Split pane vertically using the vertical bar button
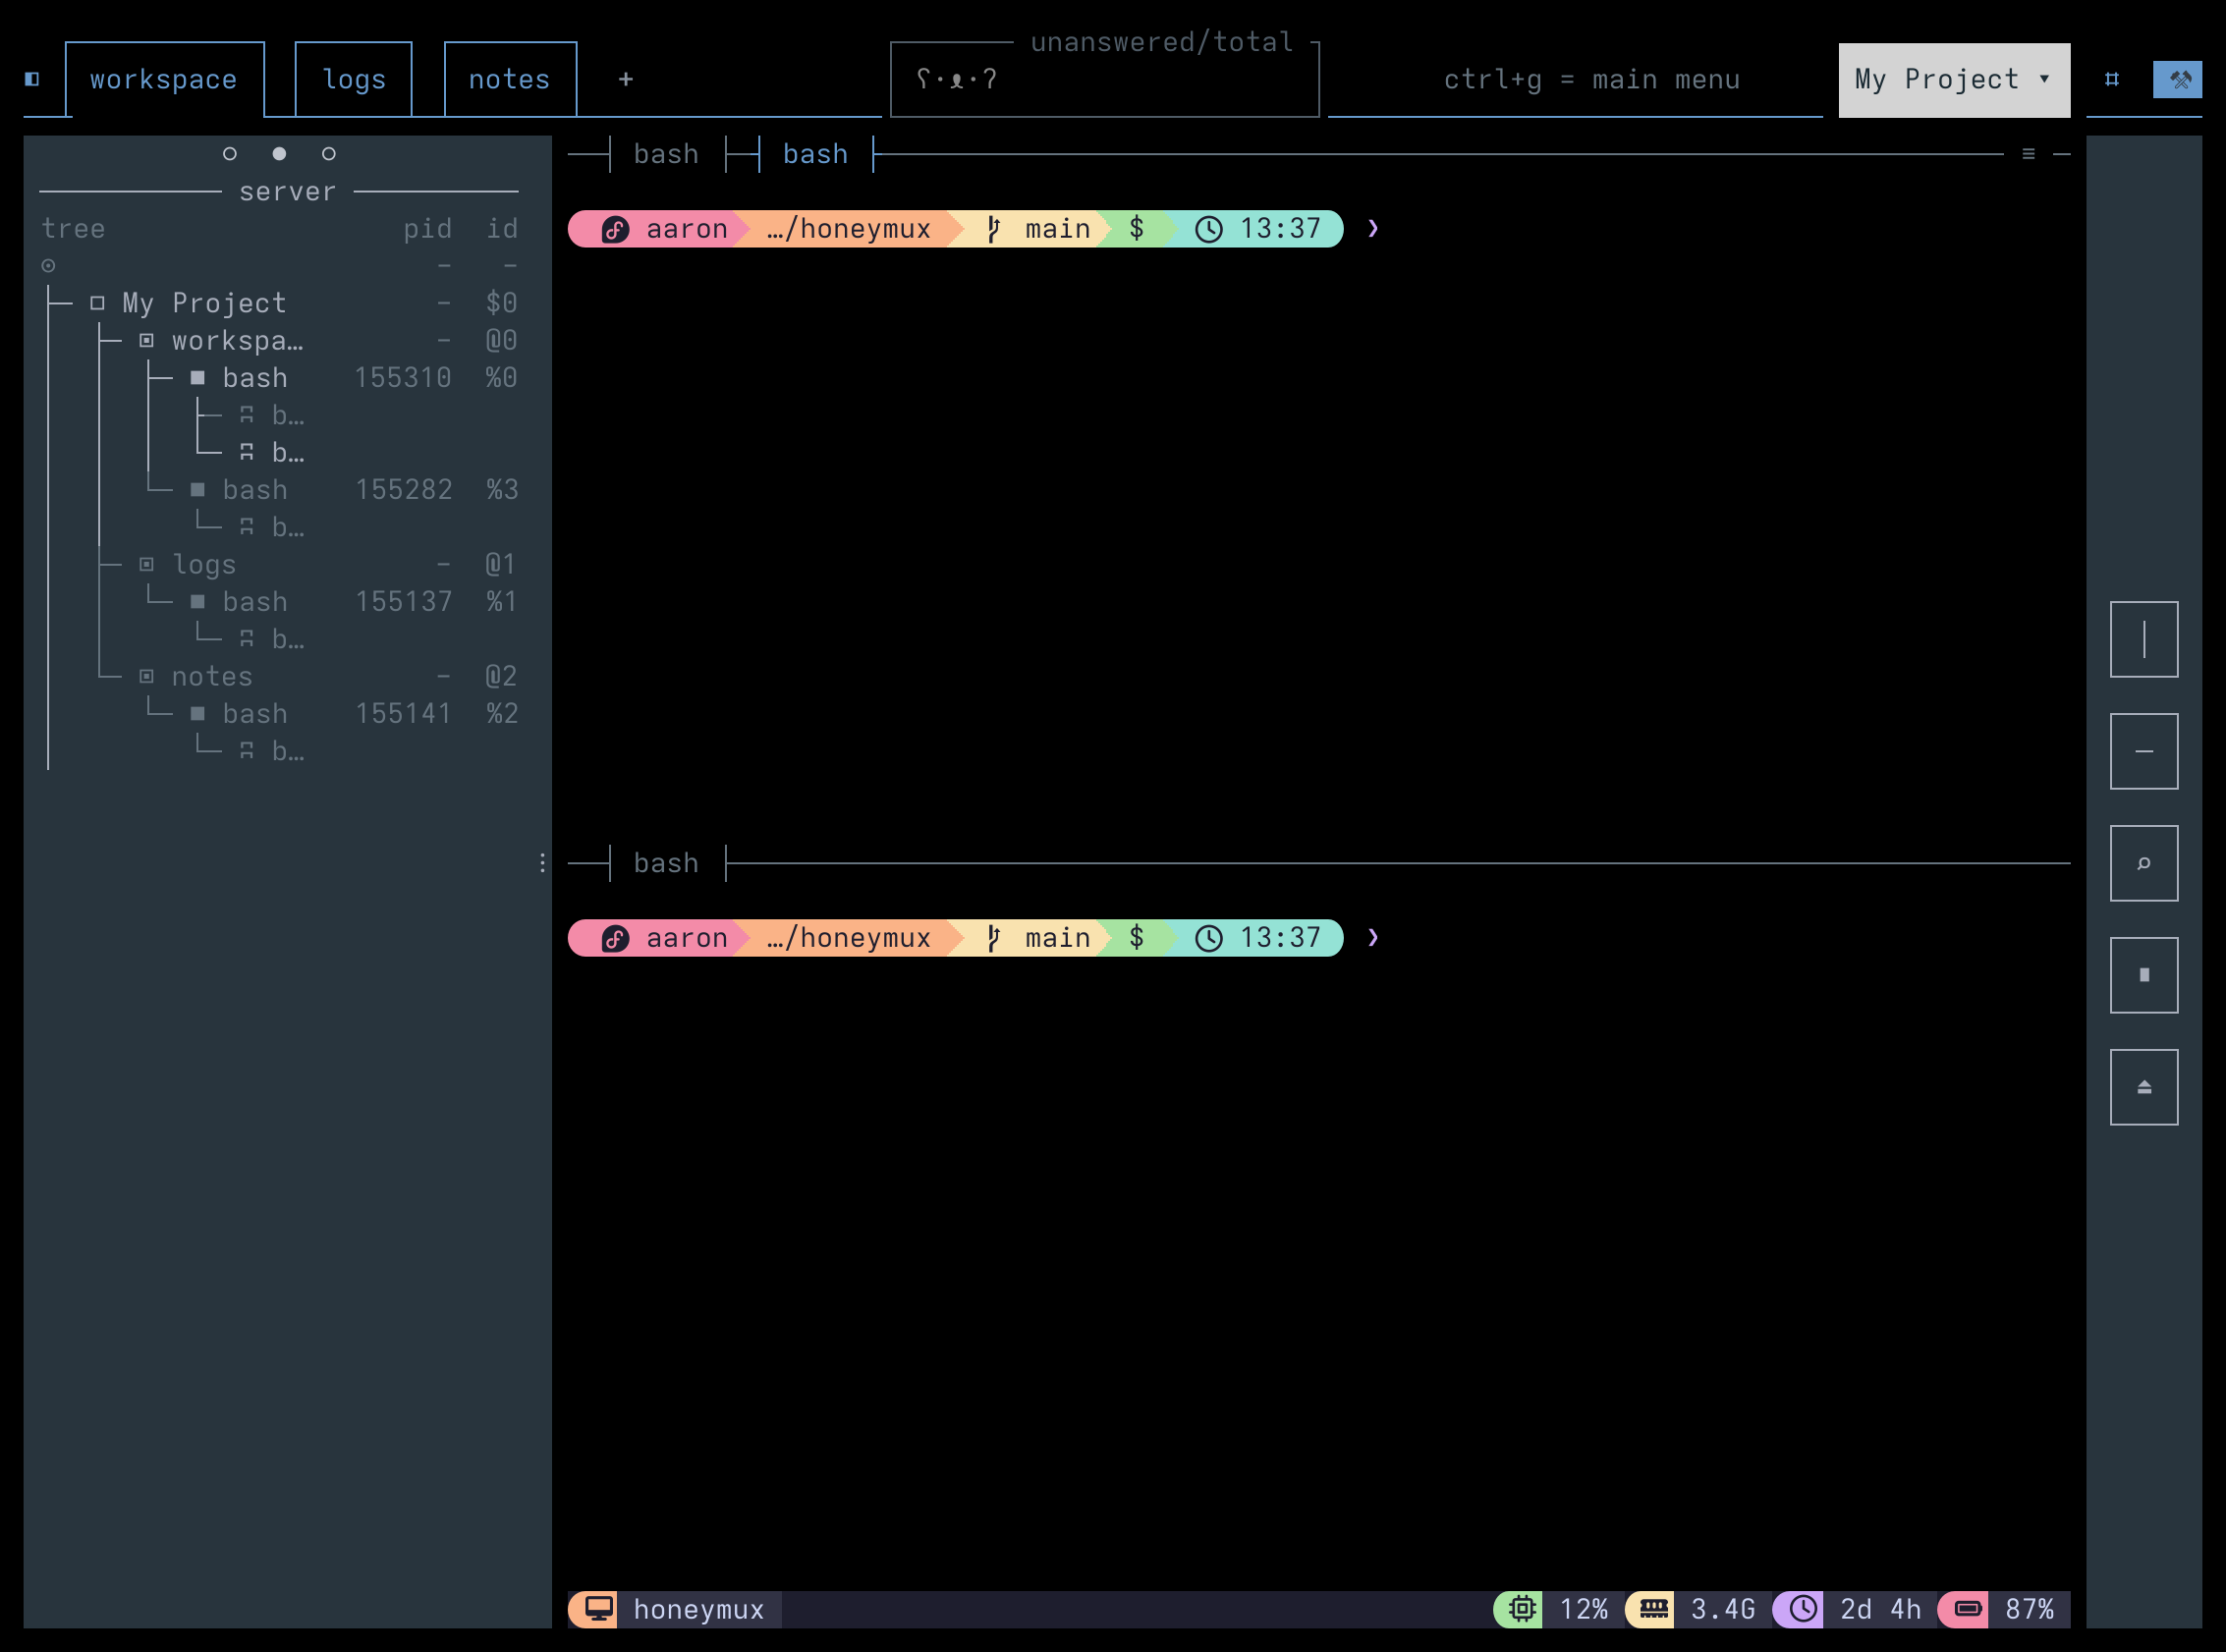2226x1652 pixels. (x=2144, y=639)
